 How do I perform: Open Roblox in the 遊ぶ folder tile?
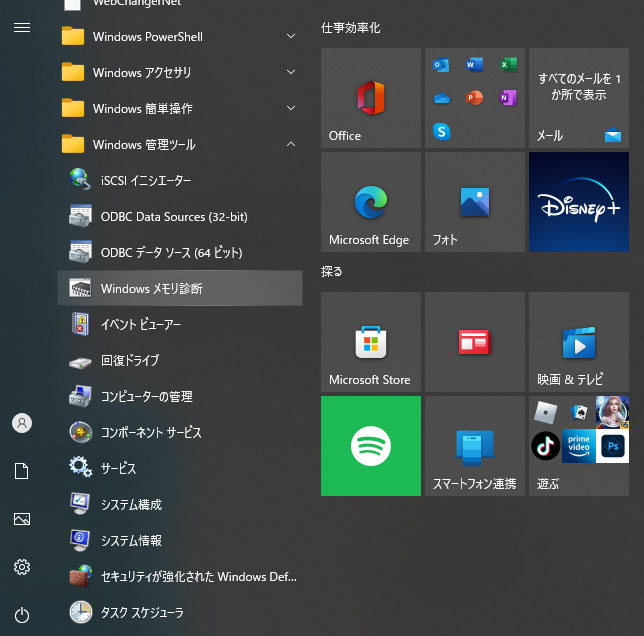(545, 412)
